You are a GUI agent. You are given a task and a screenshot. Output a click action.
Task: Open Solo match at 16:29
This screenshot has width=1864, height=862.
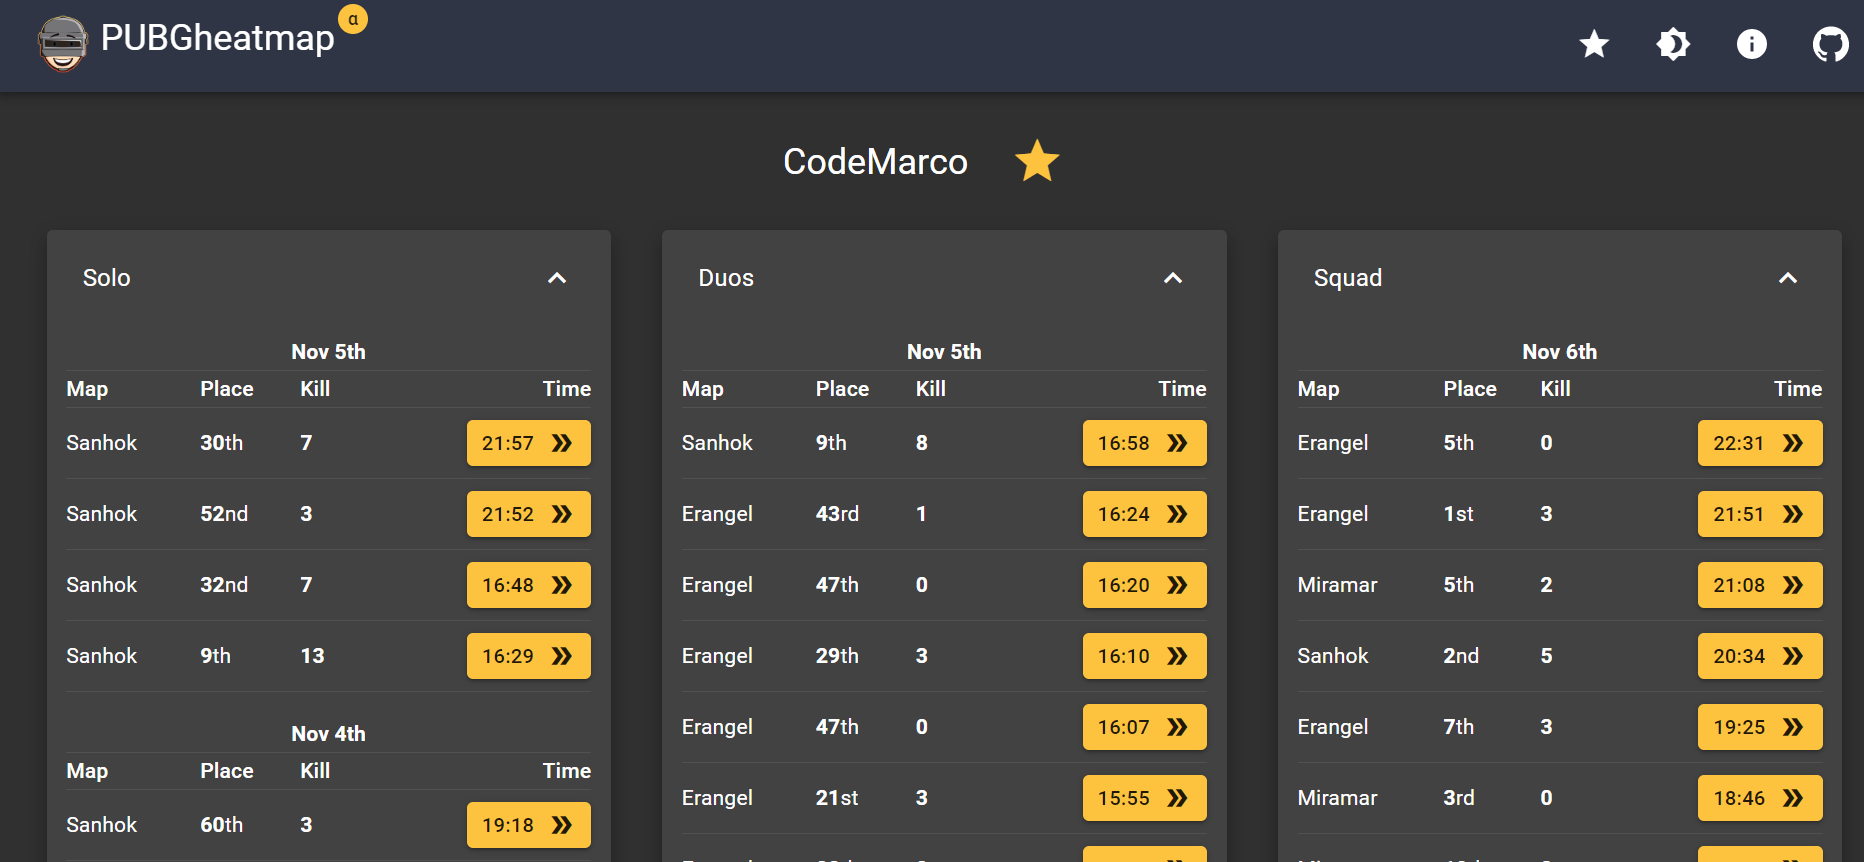(x=529, y=656)
